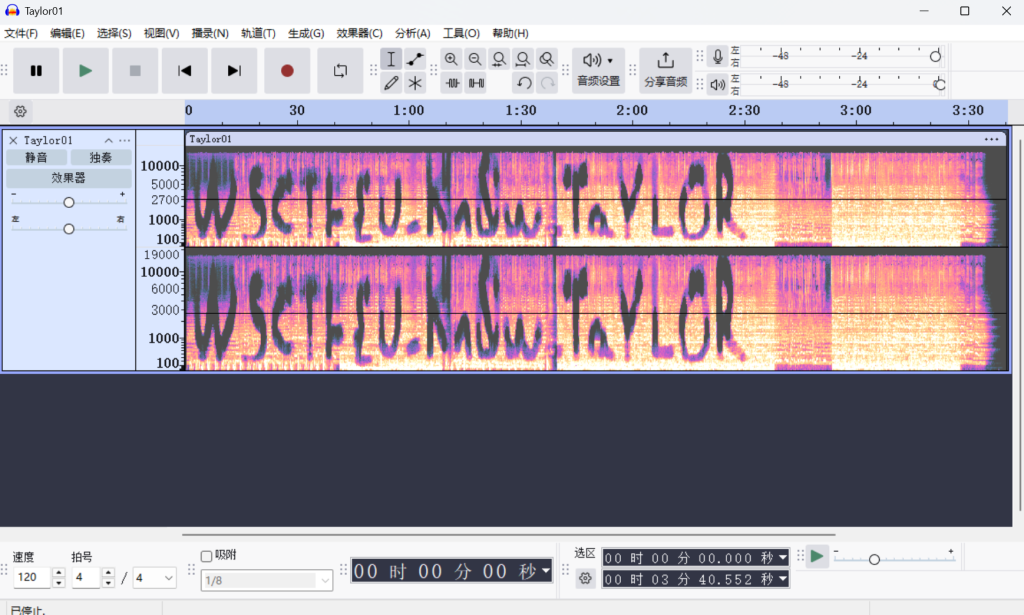Enable the 吸附 snap checkbox
1024x615 pixels.
click(206, 556)
